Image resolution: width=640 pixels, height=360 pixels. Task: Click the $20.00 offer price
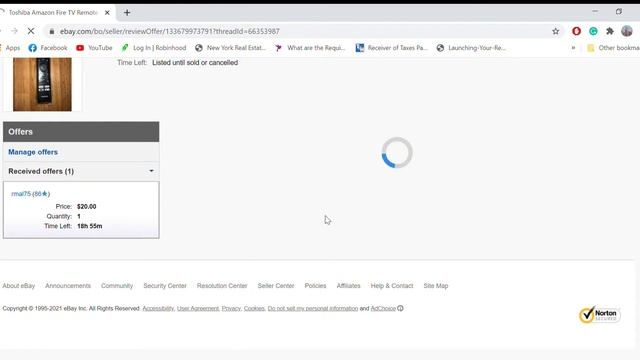click(87, 207)
